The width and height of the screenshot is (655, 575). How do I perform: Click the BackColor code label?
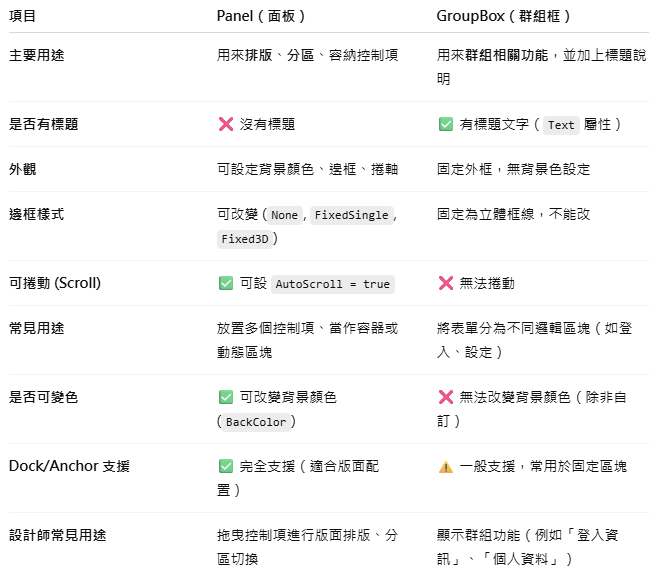point(256,422)
